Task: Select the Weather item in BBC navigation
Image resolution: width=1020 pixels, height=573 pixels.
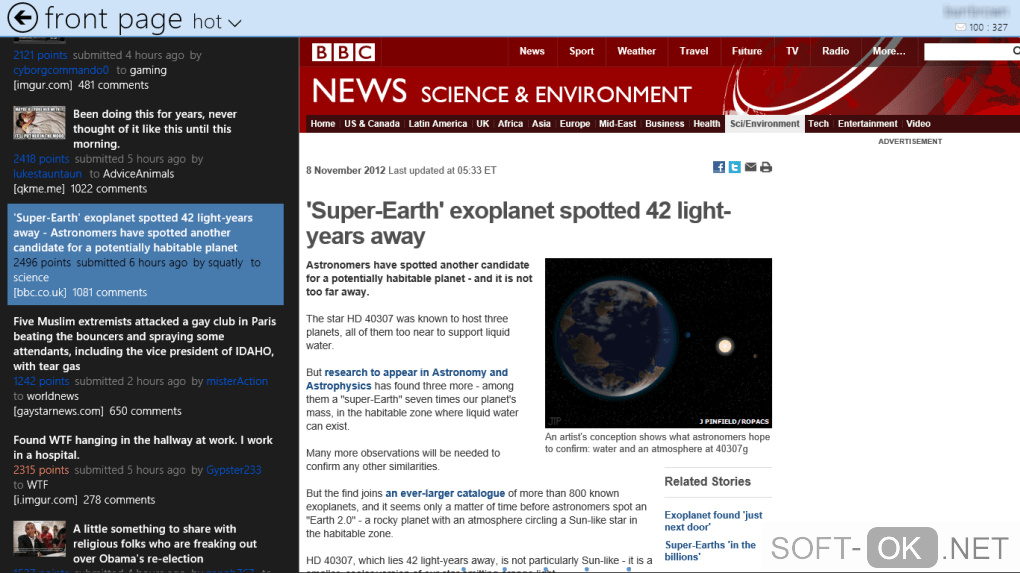Action: coord(636,51)
